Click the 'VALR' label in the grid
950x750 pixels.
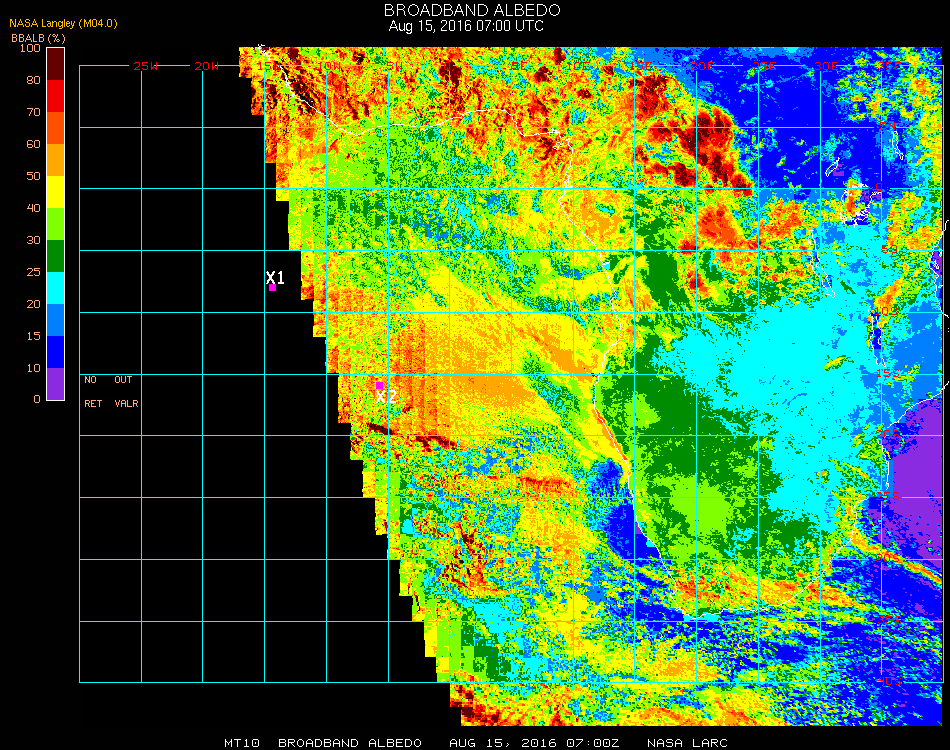(x=126, y=403)
